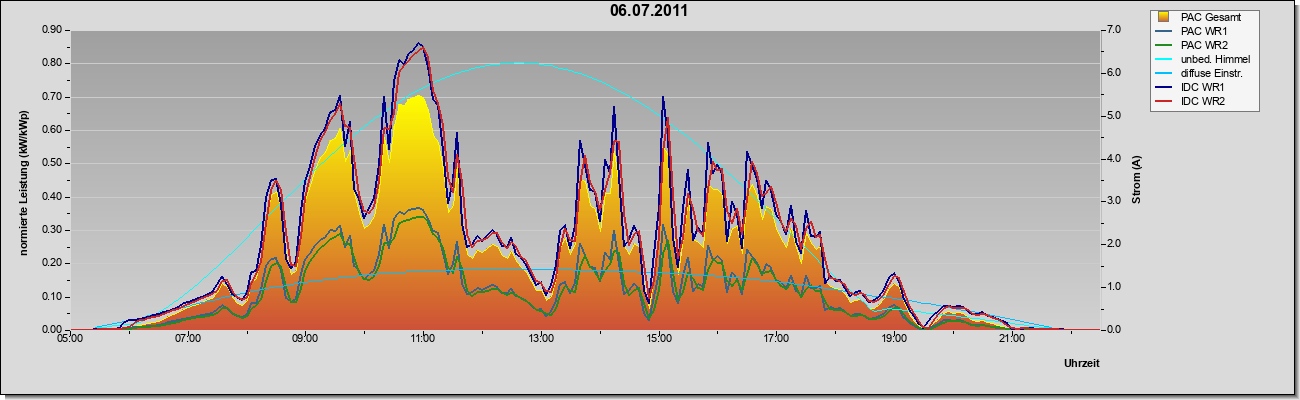Click the 0.10 left axis value
The image size is (1300, 400).
tap(52, 297)
